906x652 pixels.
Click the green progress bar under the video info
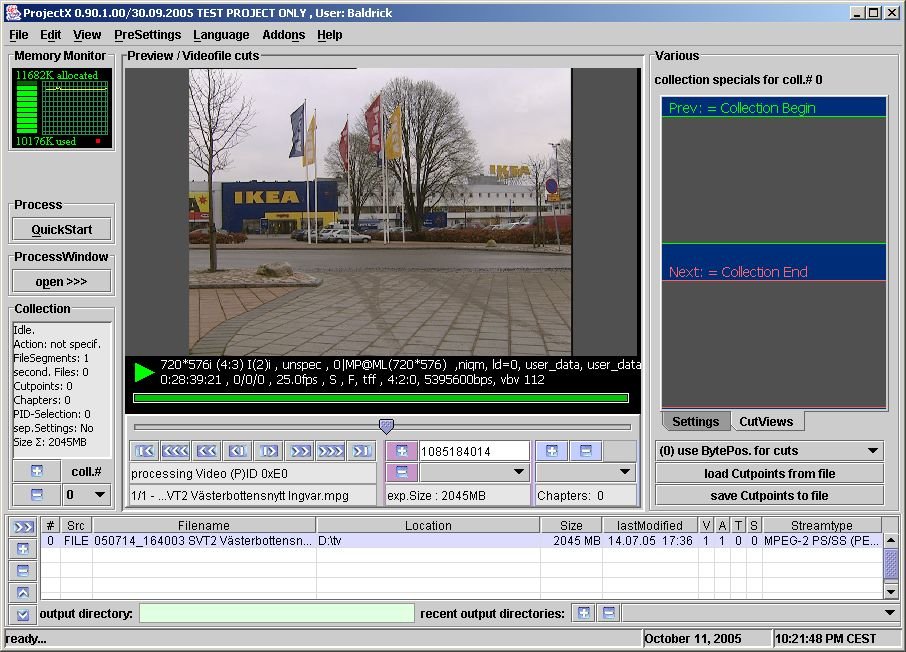(x=381, y=398)
